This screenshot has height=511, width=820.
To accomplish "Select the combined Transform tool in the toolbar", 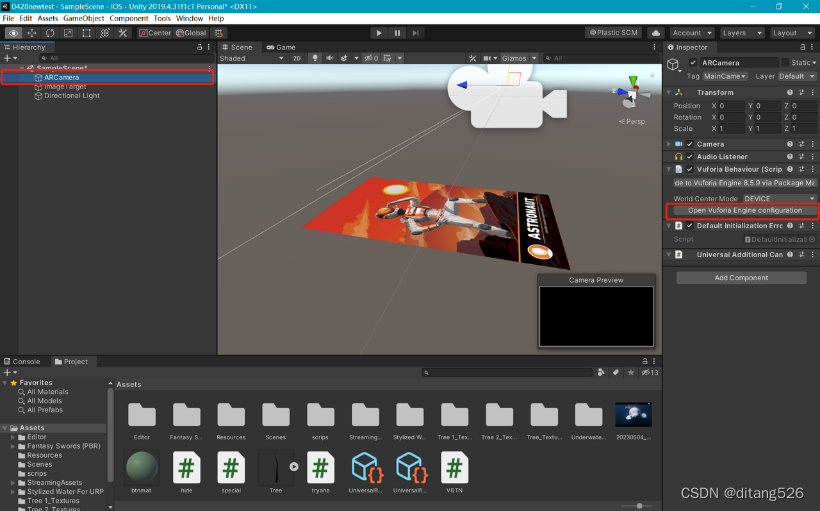I will coord(105,33).
